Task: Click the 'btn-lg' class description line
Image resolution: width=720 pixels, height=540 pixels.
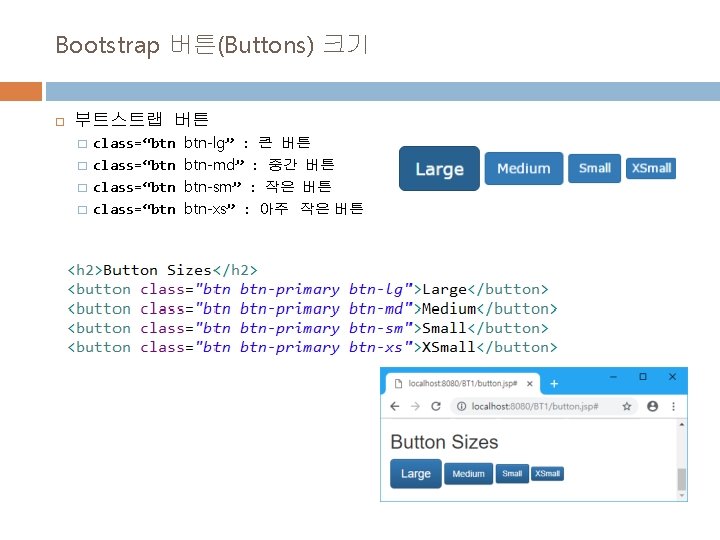Action: tap(202, 143)
